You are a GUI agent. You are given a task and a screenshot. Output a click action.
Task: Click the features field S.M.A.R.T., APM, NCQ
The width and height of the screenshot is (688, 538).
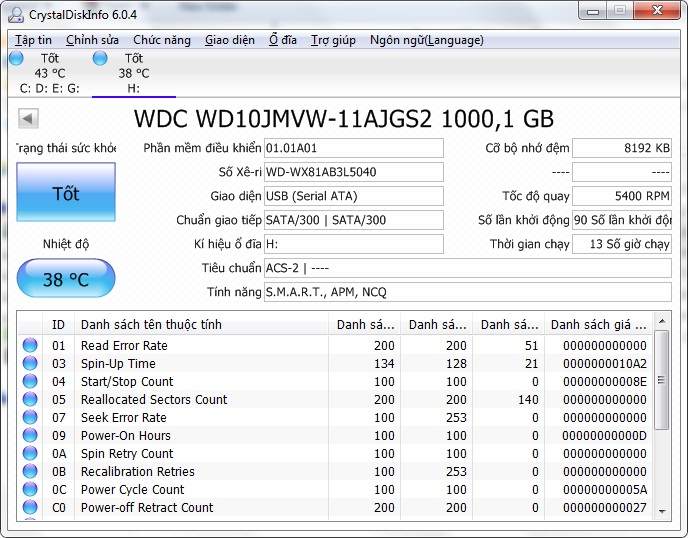pyautogui.click(x=468, y=292)
